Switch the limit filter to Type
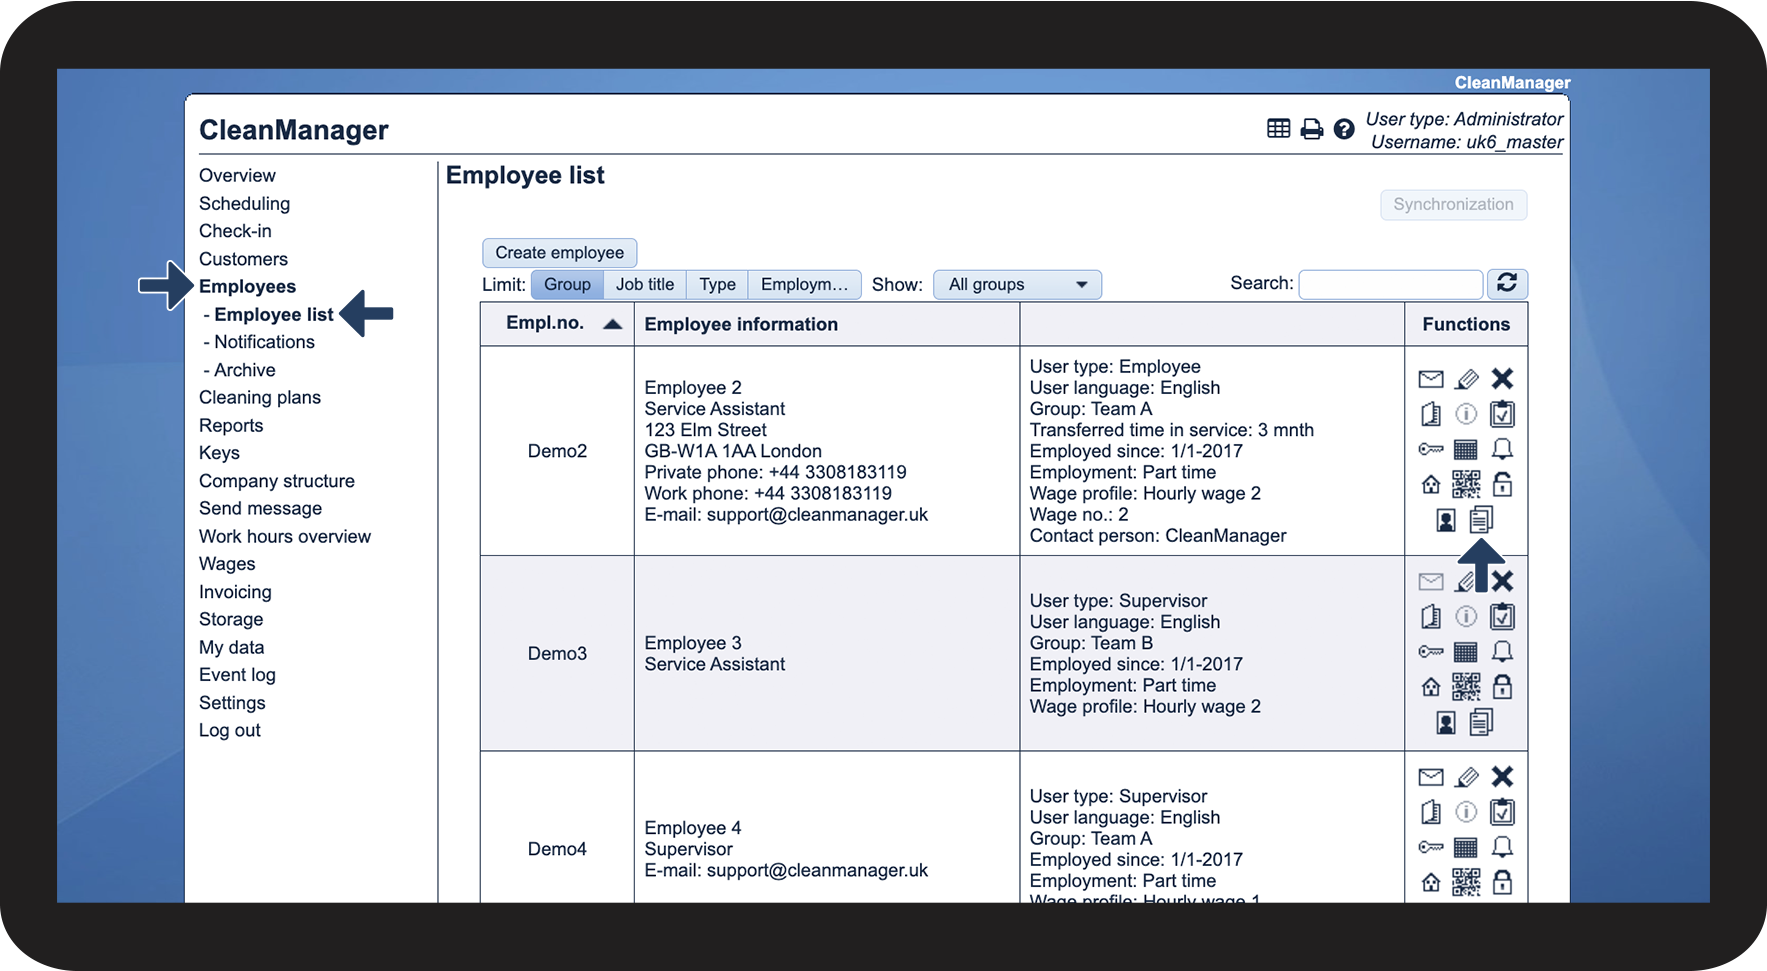Screen dimensions: 1767x971 click(717, 285)
